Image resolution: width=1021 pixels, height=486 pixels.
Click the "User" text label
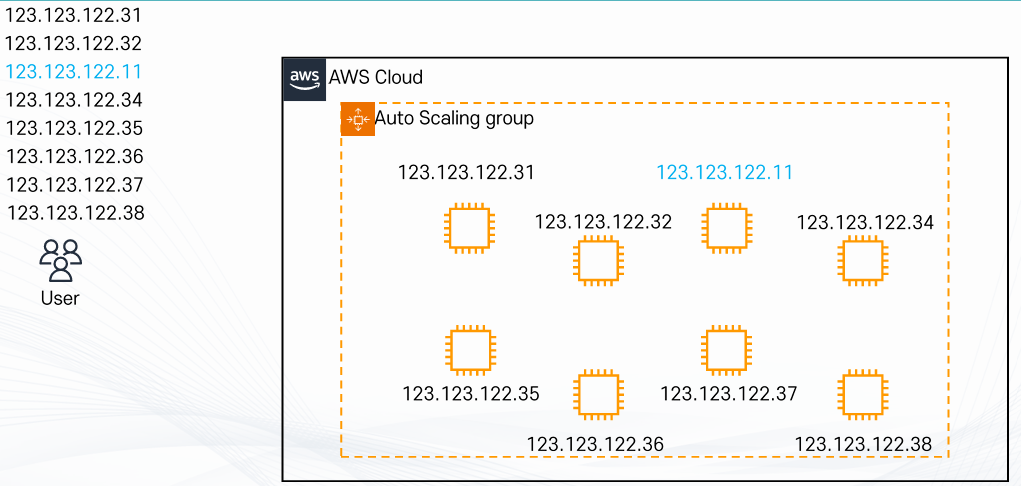coord(60,298)
